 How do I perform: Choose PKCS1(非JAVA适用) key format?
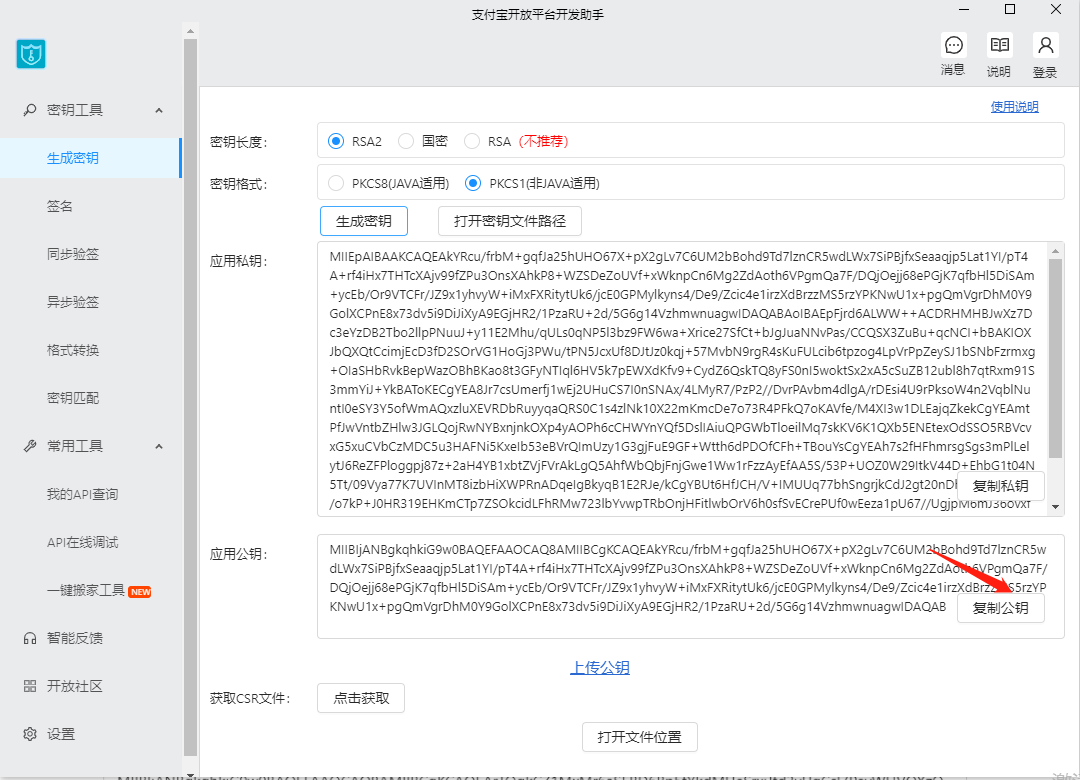point(472,183)
